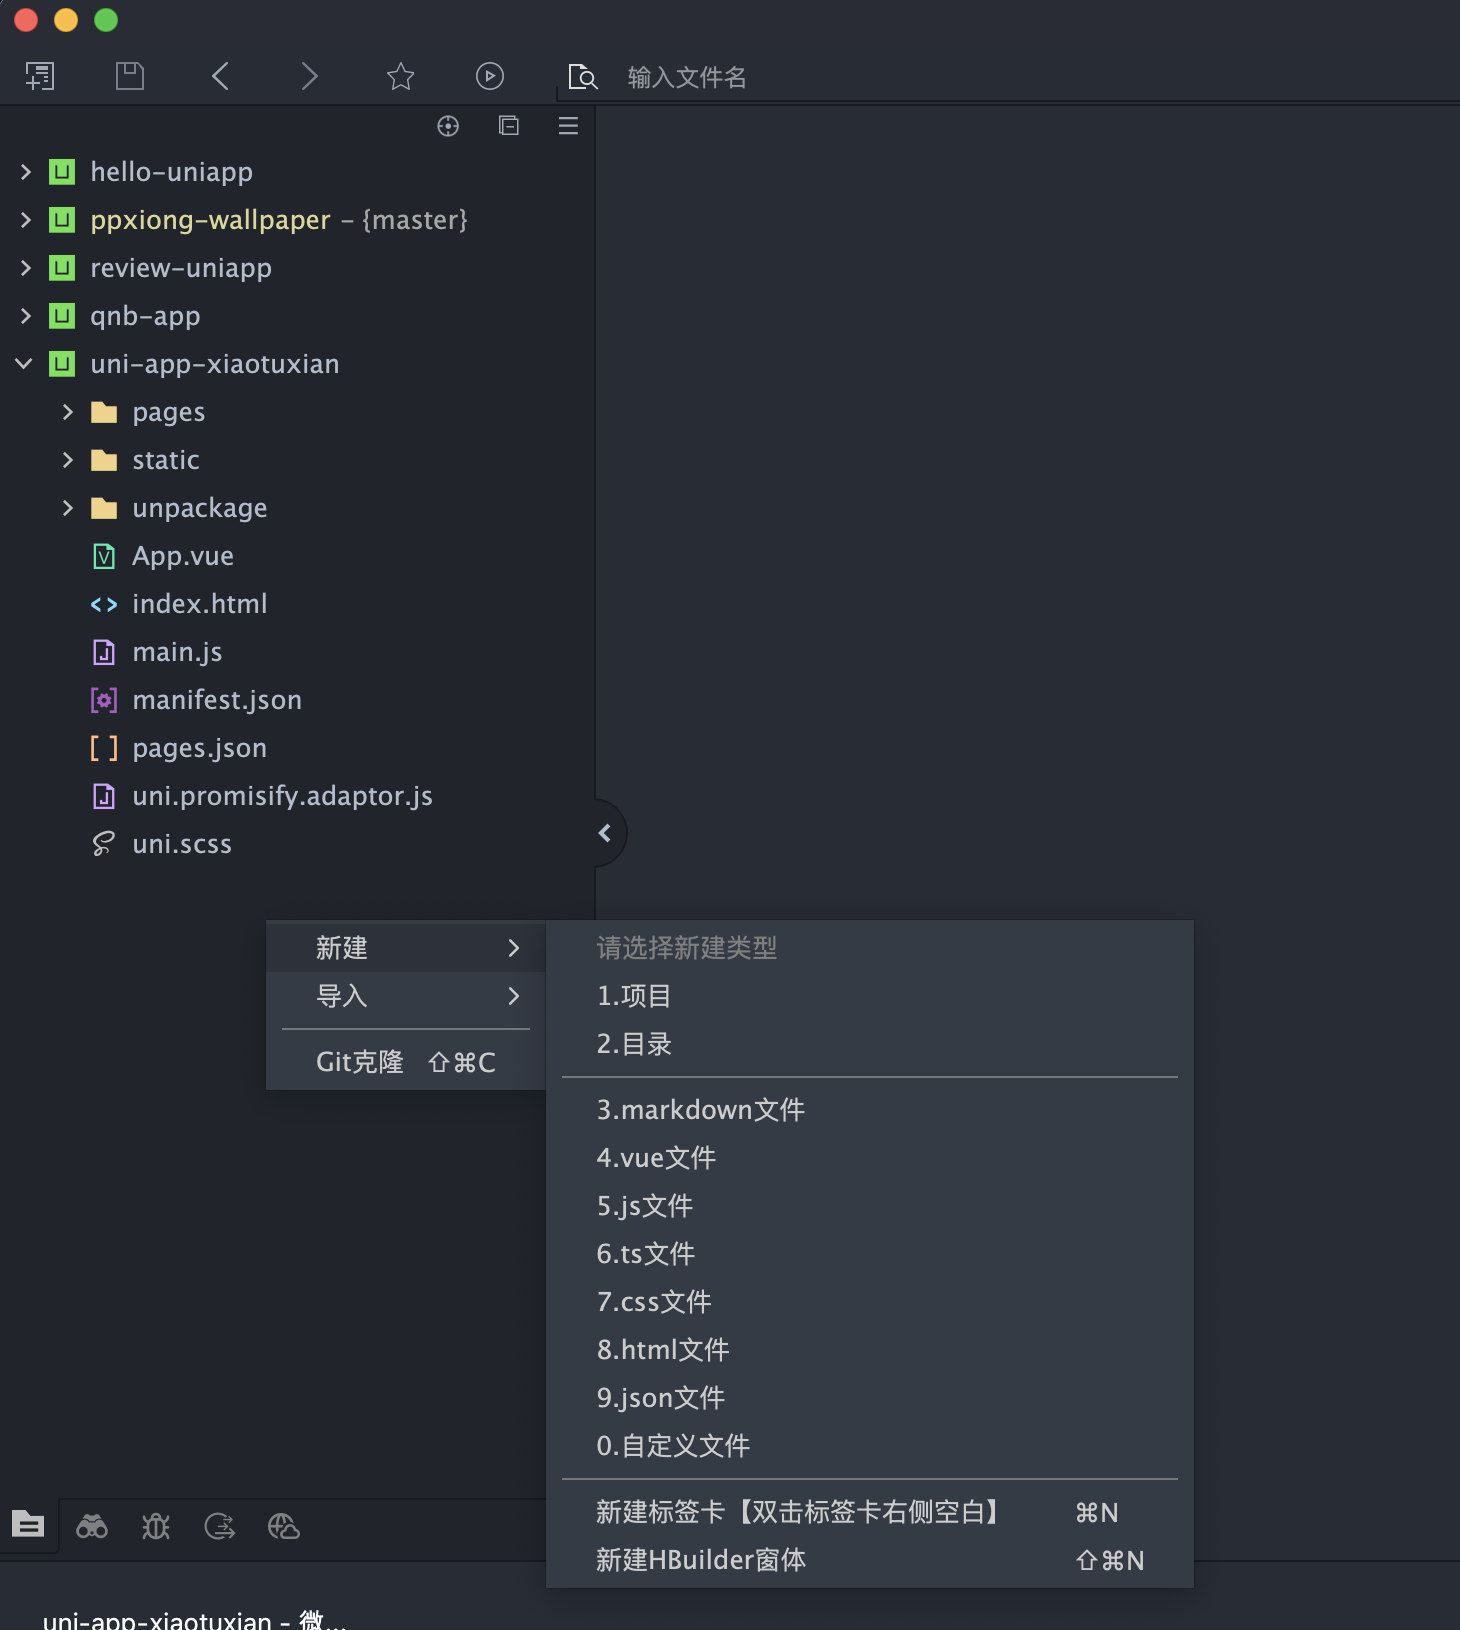Click the binoculars search icon in bottom bar
The height and width of the screenshot is (1630, 1460).
(92, 1527)
